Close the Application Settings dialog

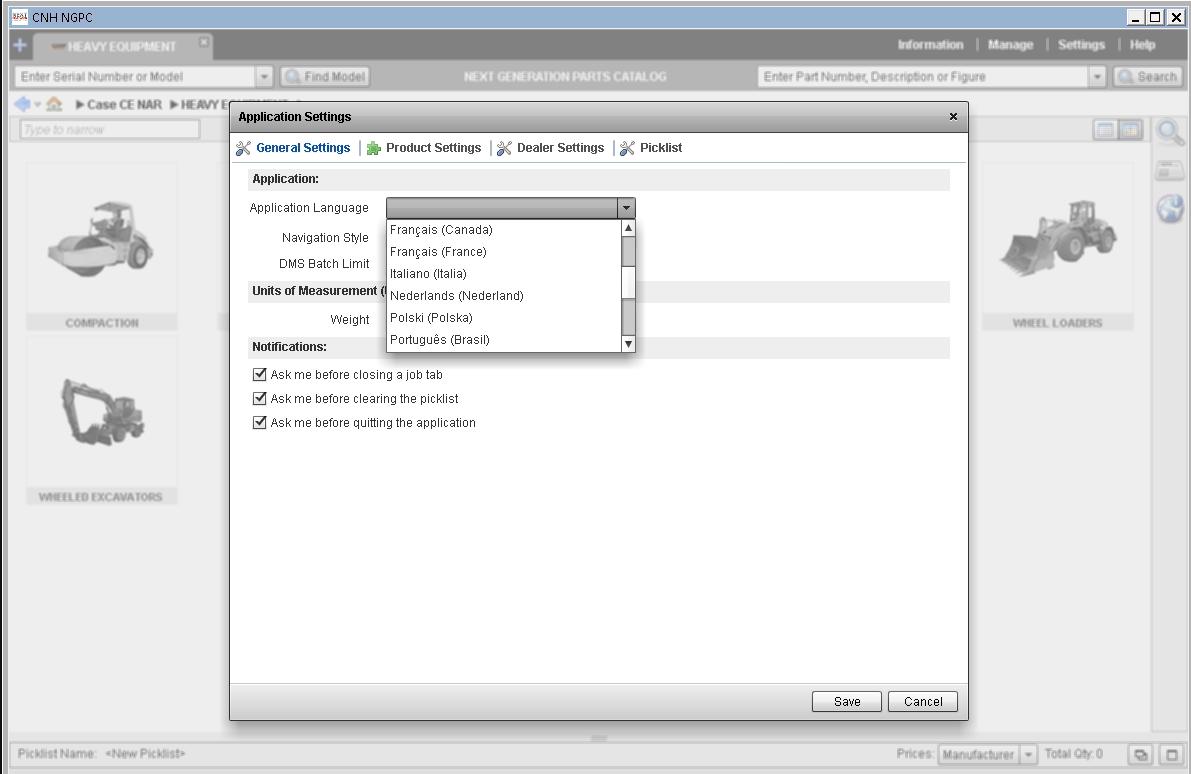pos(952,117)
